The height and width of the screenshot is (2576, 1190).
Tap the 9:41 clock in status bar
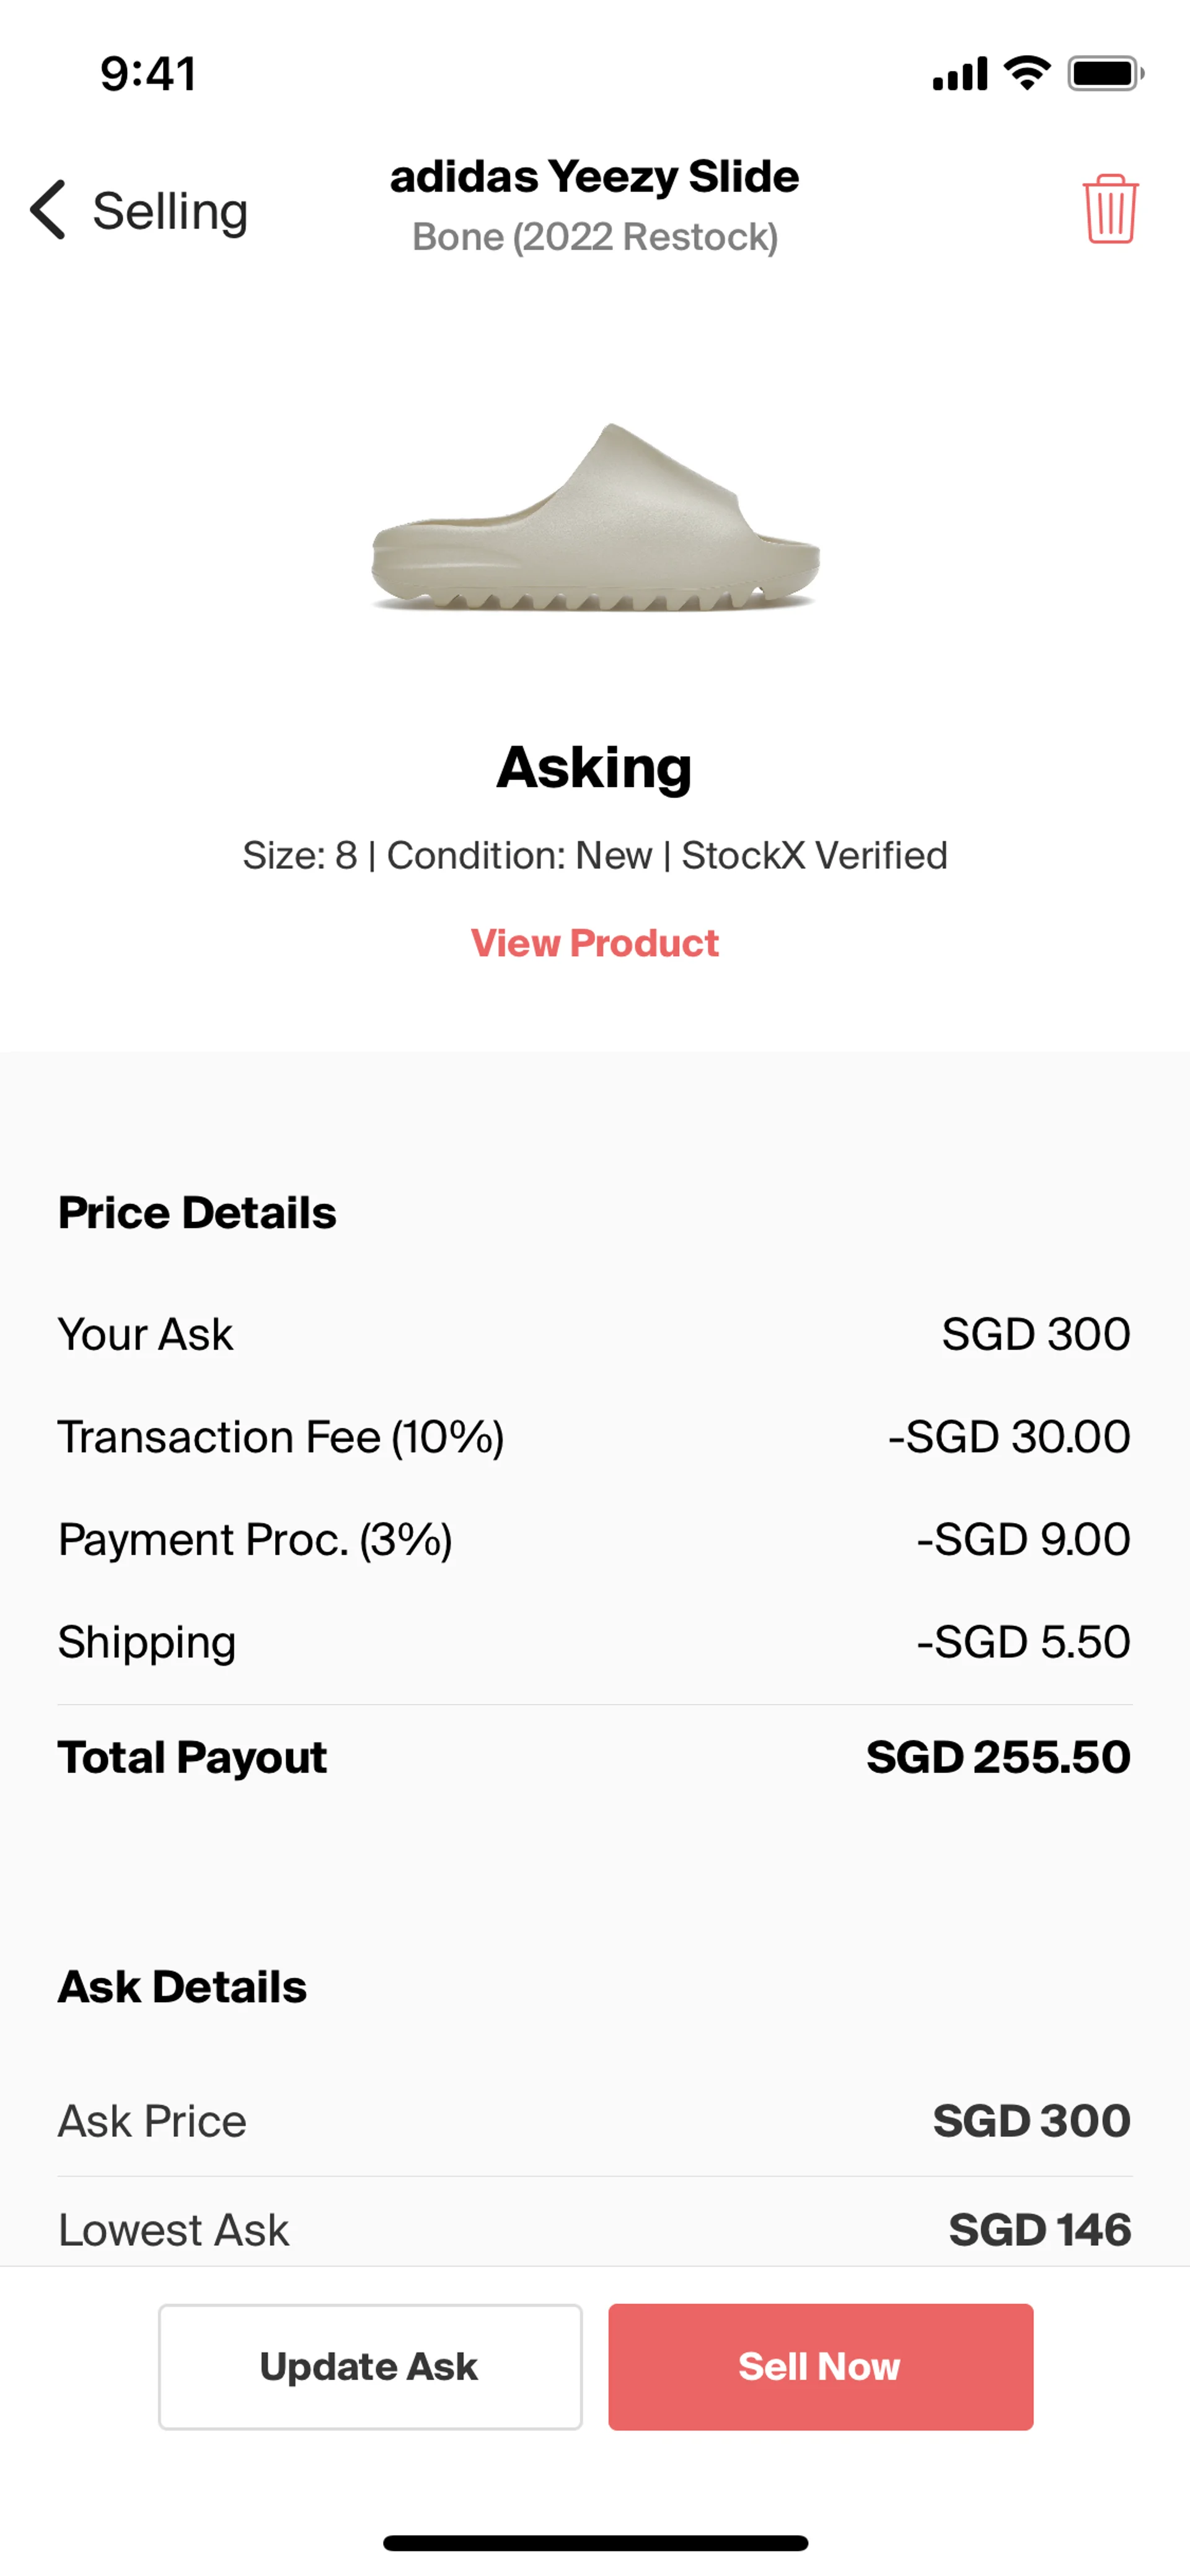point(148,74)
